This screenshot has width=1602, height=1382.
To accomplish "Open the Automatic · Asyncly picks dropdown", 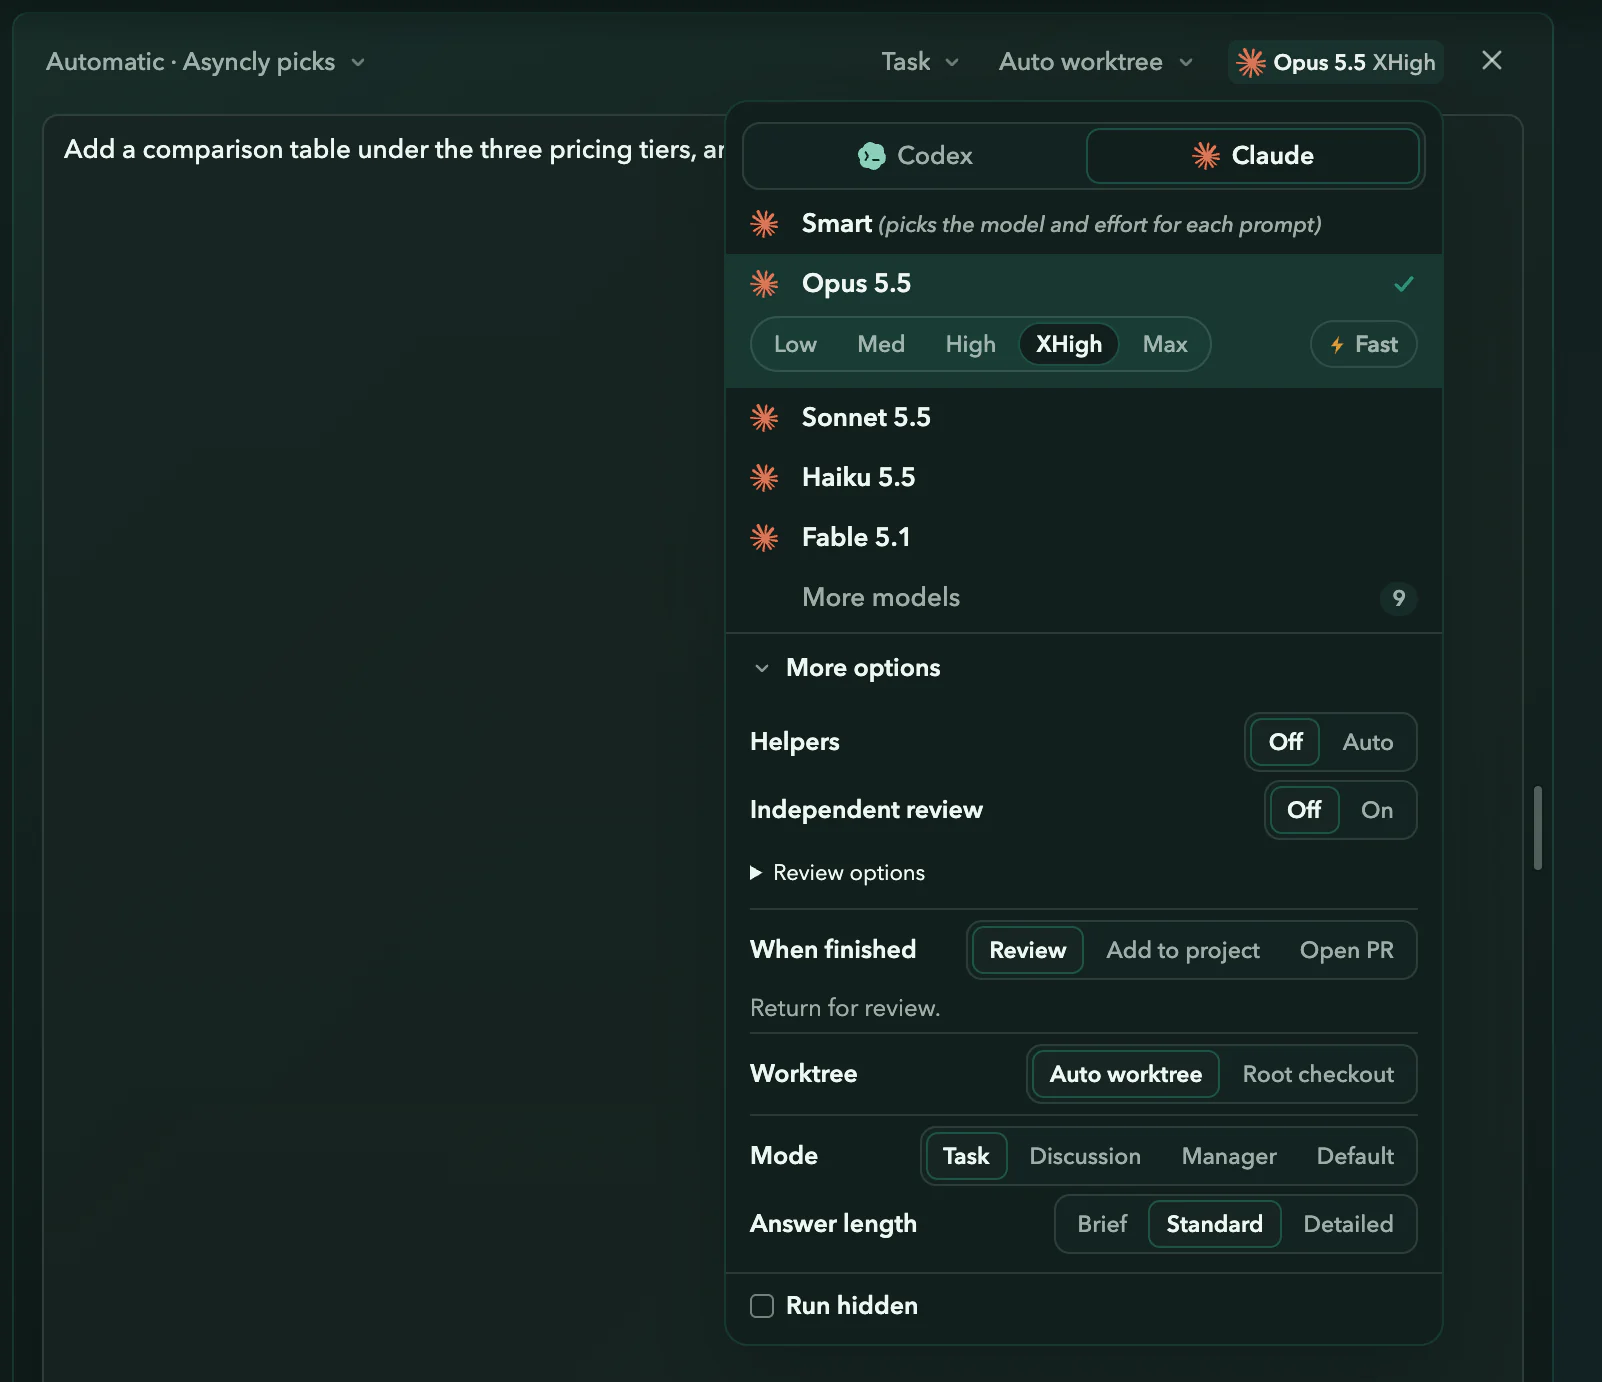I will 206,62.
